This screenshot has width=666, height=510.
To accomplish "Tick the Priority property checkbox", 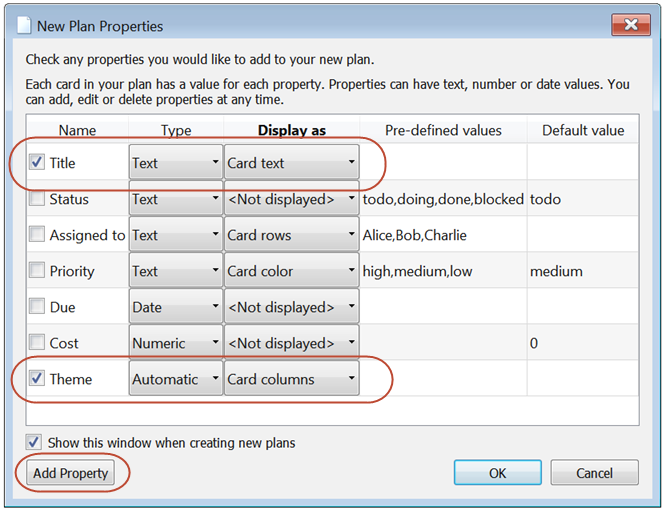I will point(37,271).
